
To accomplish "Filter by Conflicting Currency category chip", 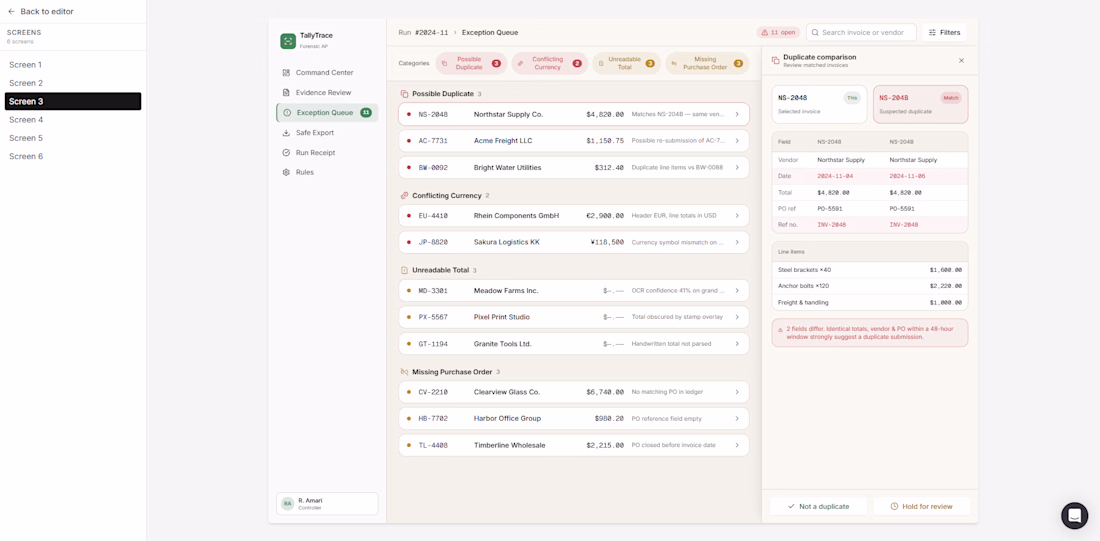I will tap(549, 63).
